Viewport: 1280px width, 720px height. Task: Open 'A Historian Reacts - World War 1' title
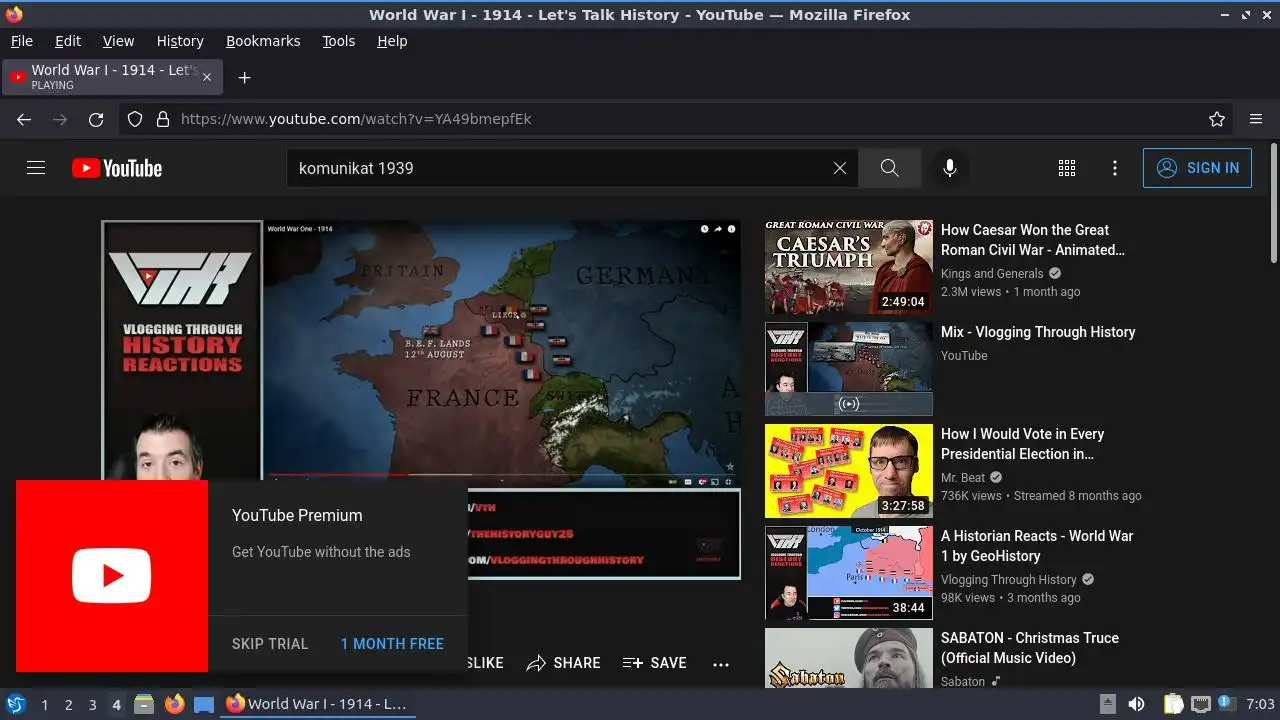tap(1037, 546)
